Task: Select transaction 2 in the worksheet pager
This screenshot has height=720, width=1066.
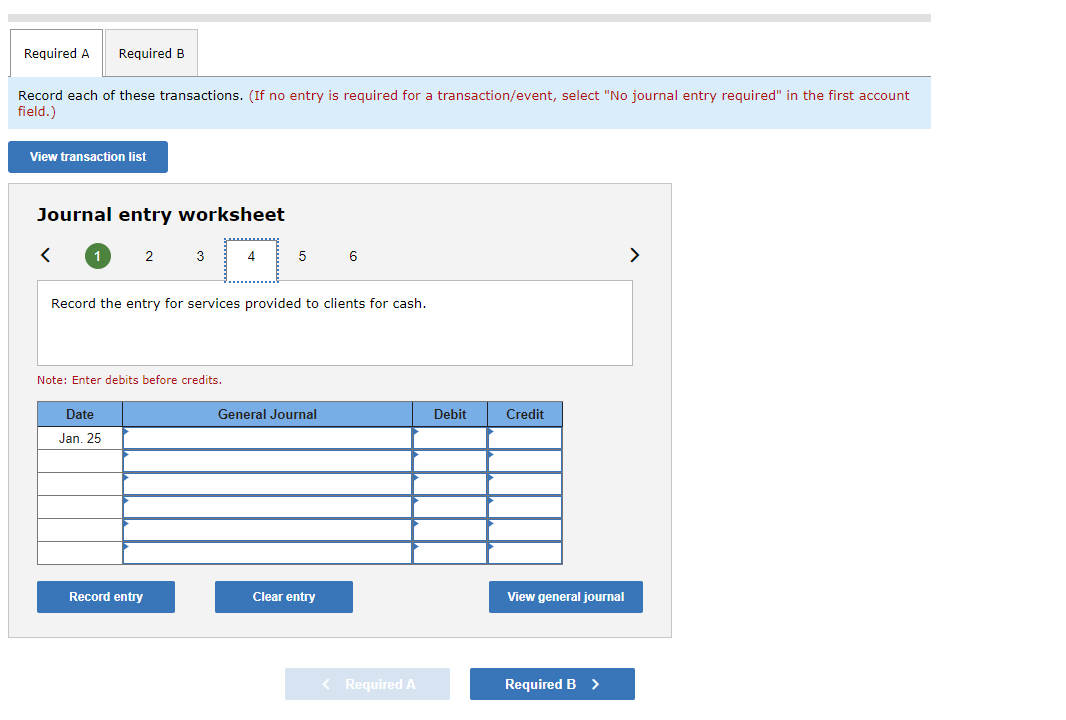Action: coord(148,256)
